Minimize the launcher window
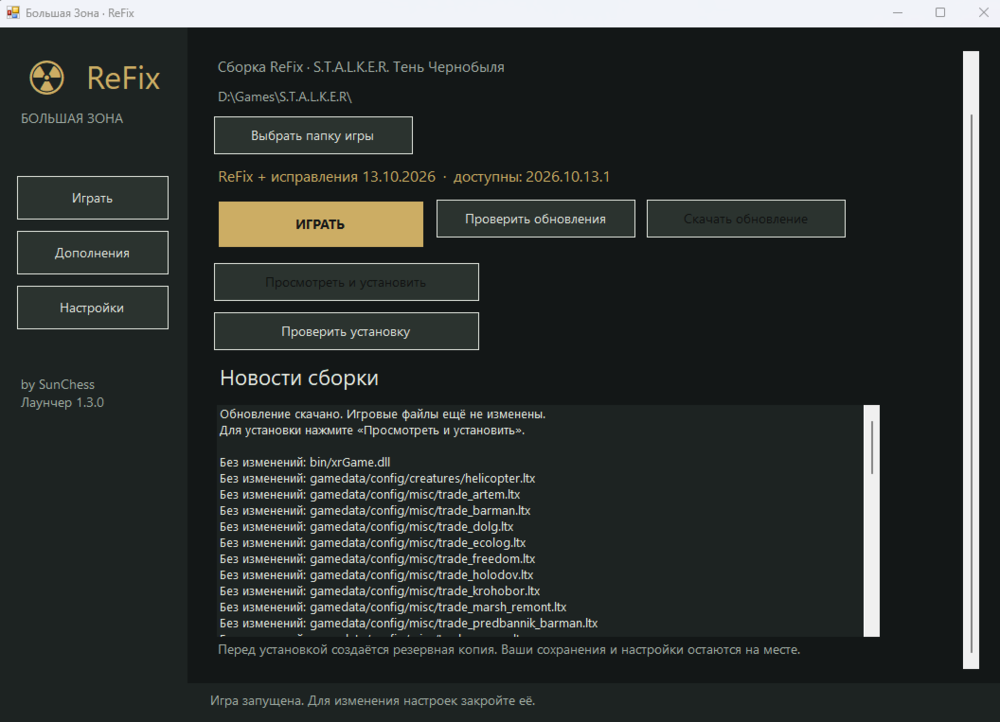The image size is (1000, 722). pos(897,13)
